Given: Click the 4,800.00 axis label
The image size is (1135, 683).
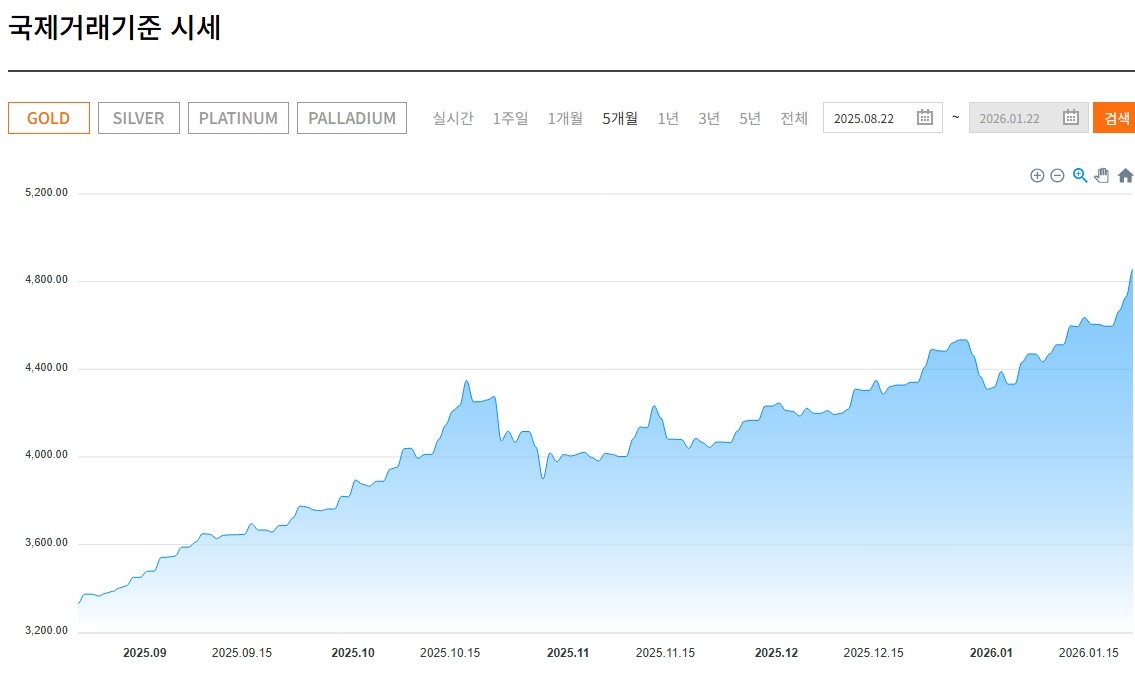Looking at the screenshot, I should pyautogui.click(x=46, y=279).
